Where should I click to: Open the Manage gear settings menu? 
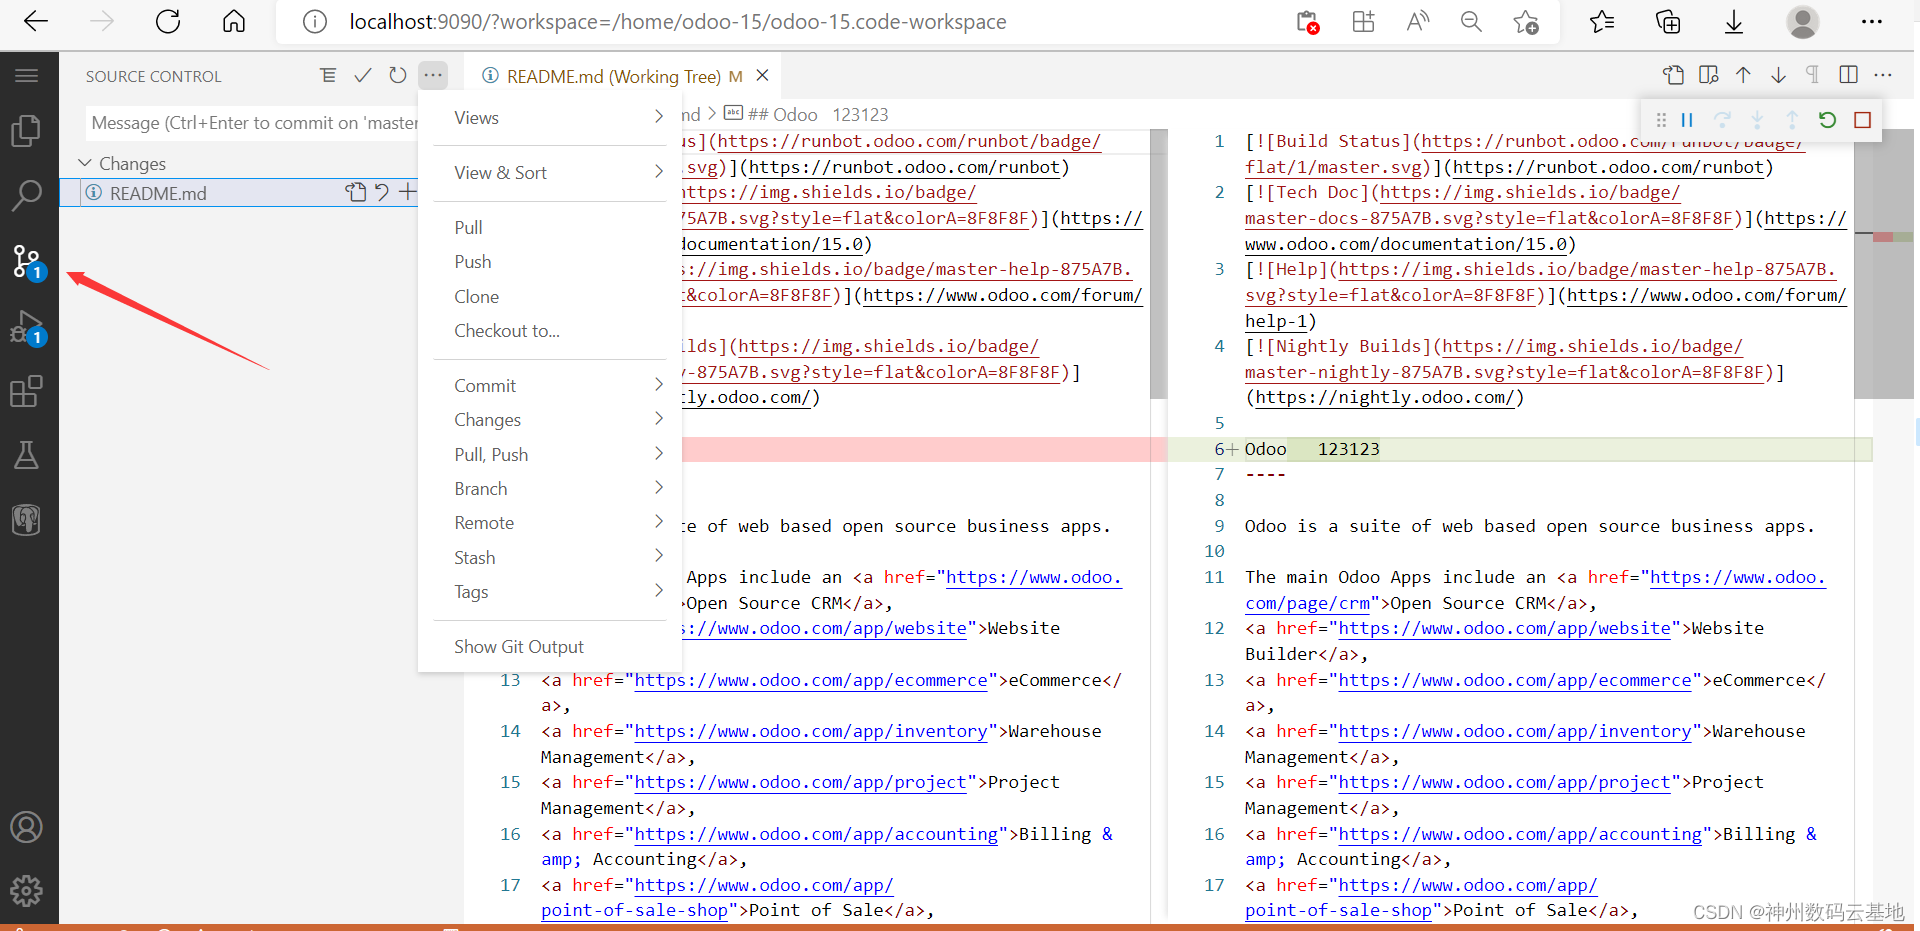coord(27,890)
